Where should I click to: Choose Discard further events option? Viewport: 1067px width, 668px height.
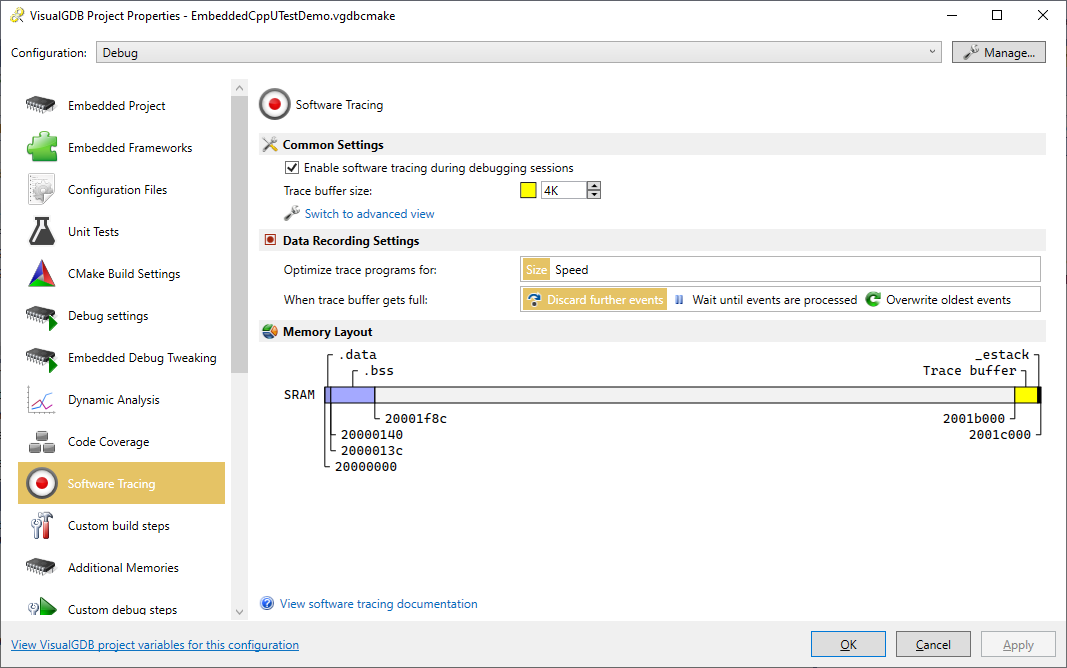595,299
